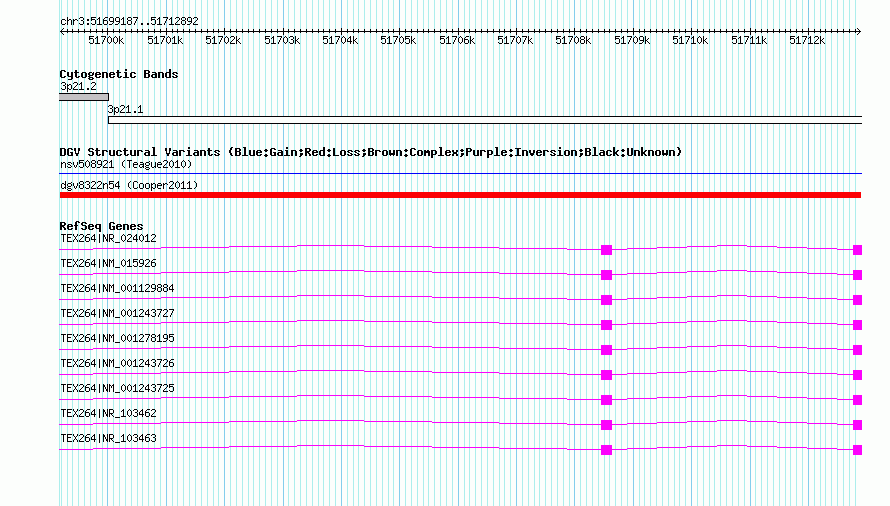The height and width of the screenshot is (506, 890).
Task: Click the right-edge exon box of NM_001243727
Action: 858,325
